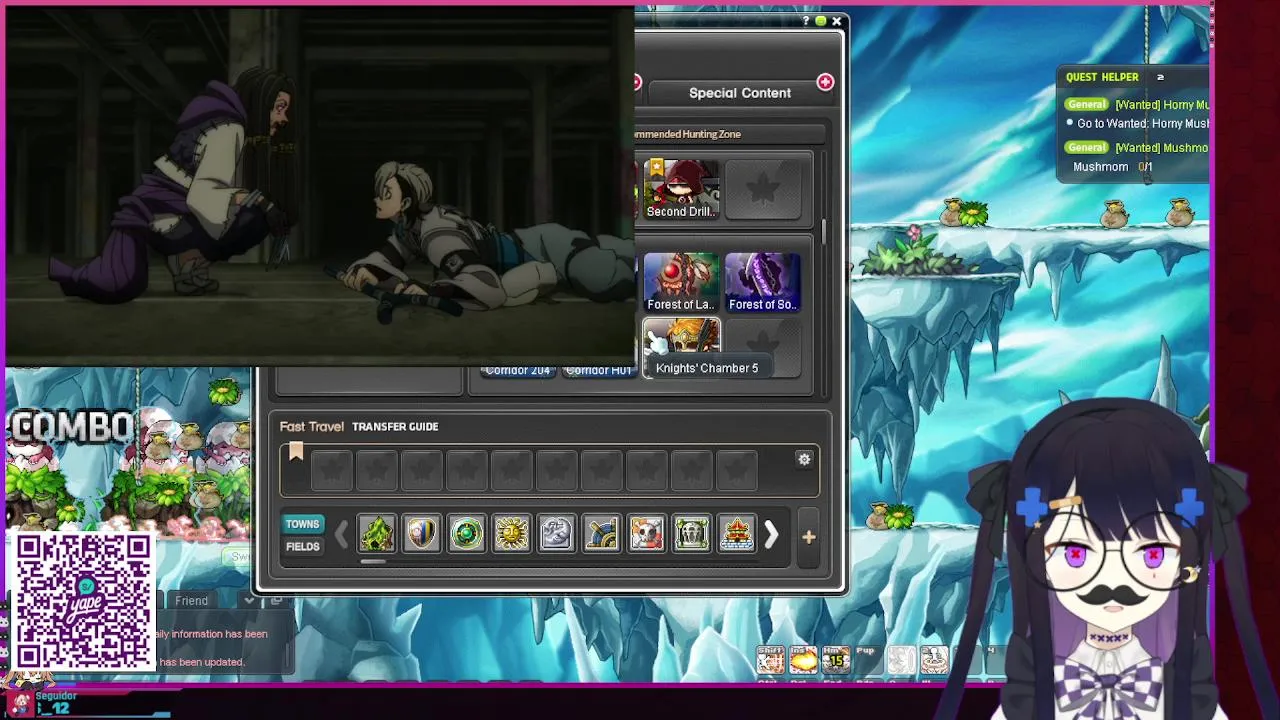Go to previous page of town icons
1280x720 pixels.
coord(341,536)
